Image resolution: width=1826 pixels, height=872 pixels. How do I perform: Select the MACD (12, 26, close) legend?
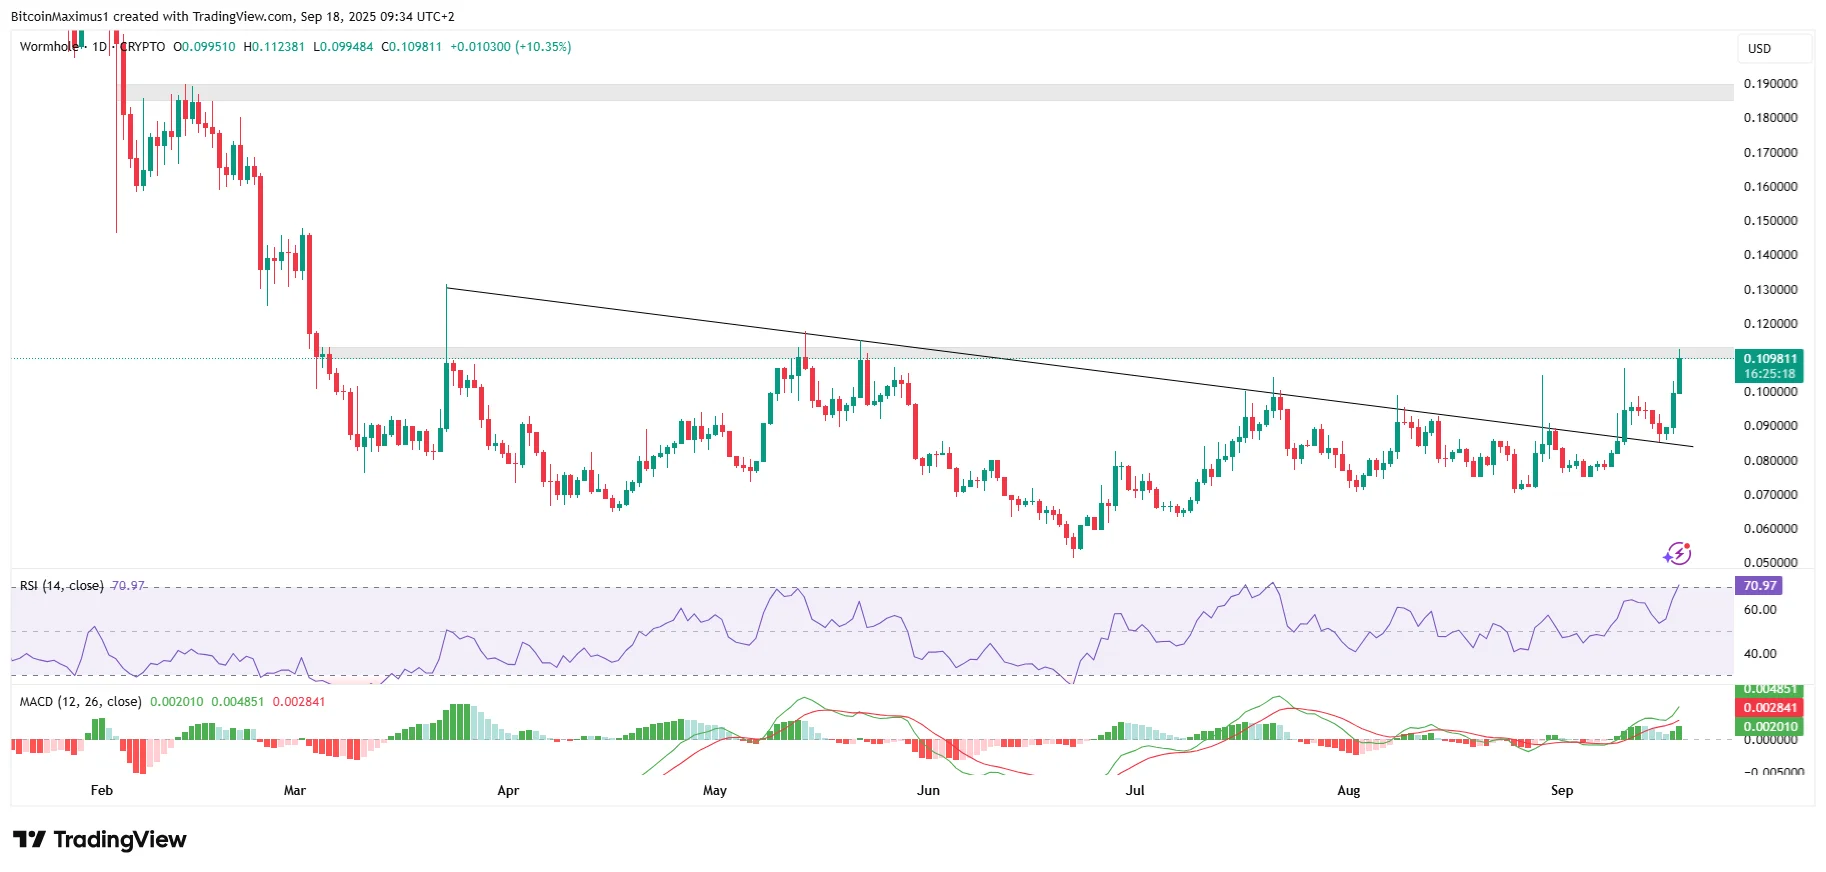81,702
